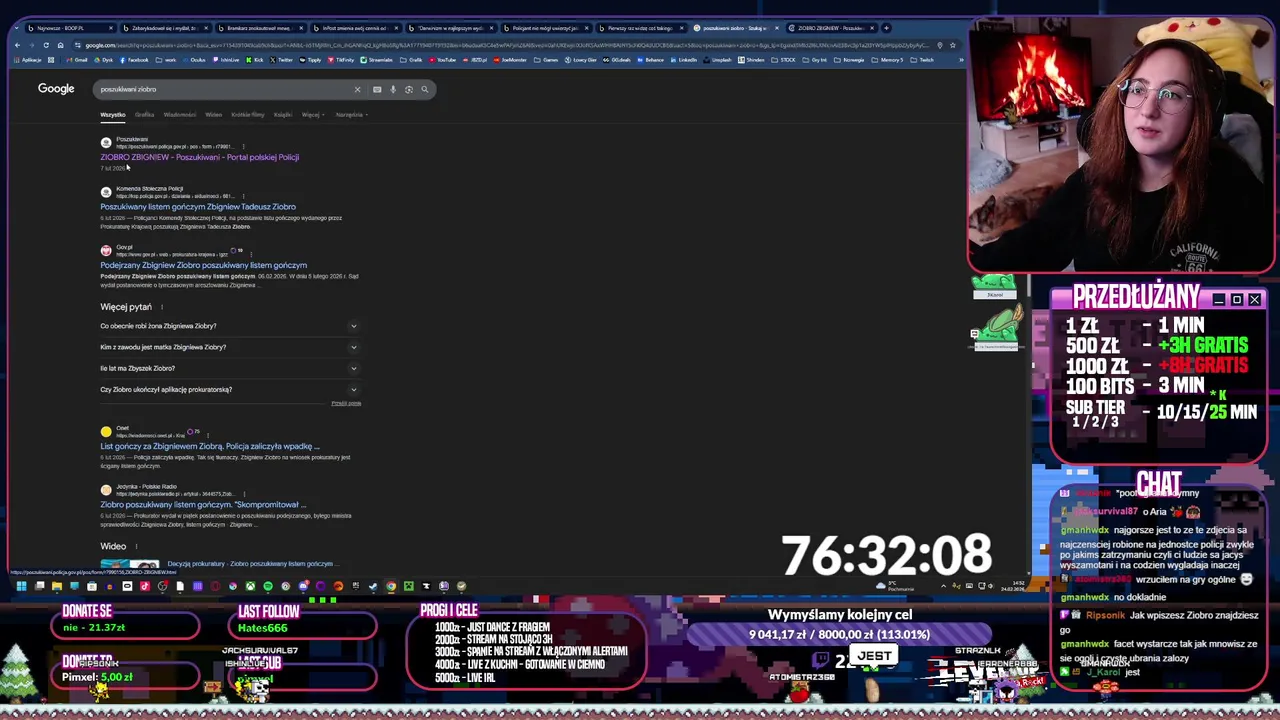Screen dimensions: 1280x720
Task: Open the YouTube bookmark
Action: [x=442, y=59]
